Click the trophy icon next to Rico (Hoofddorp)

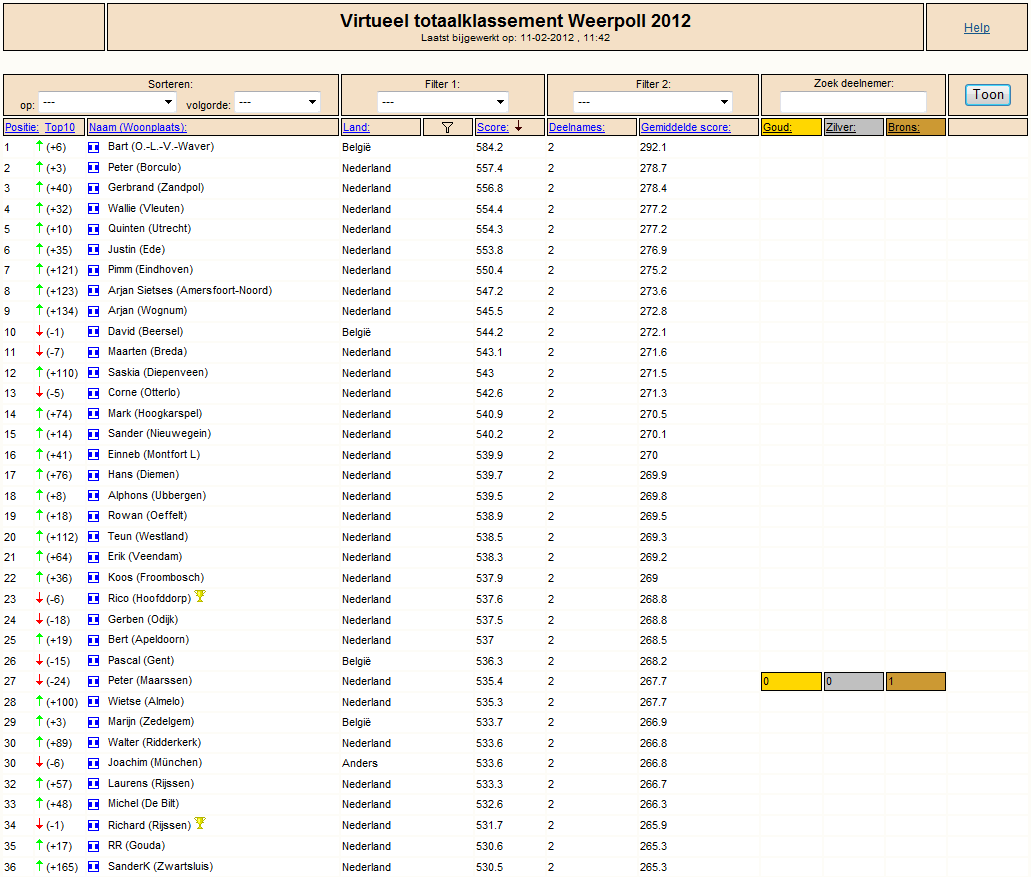coord(200,597)
